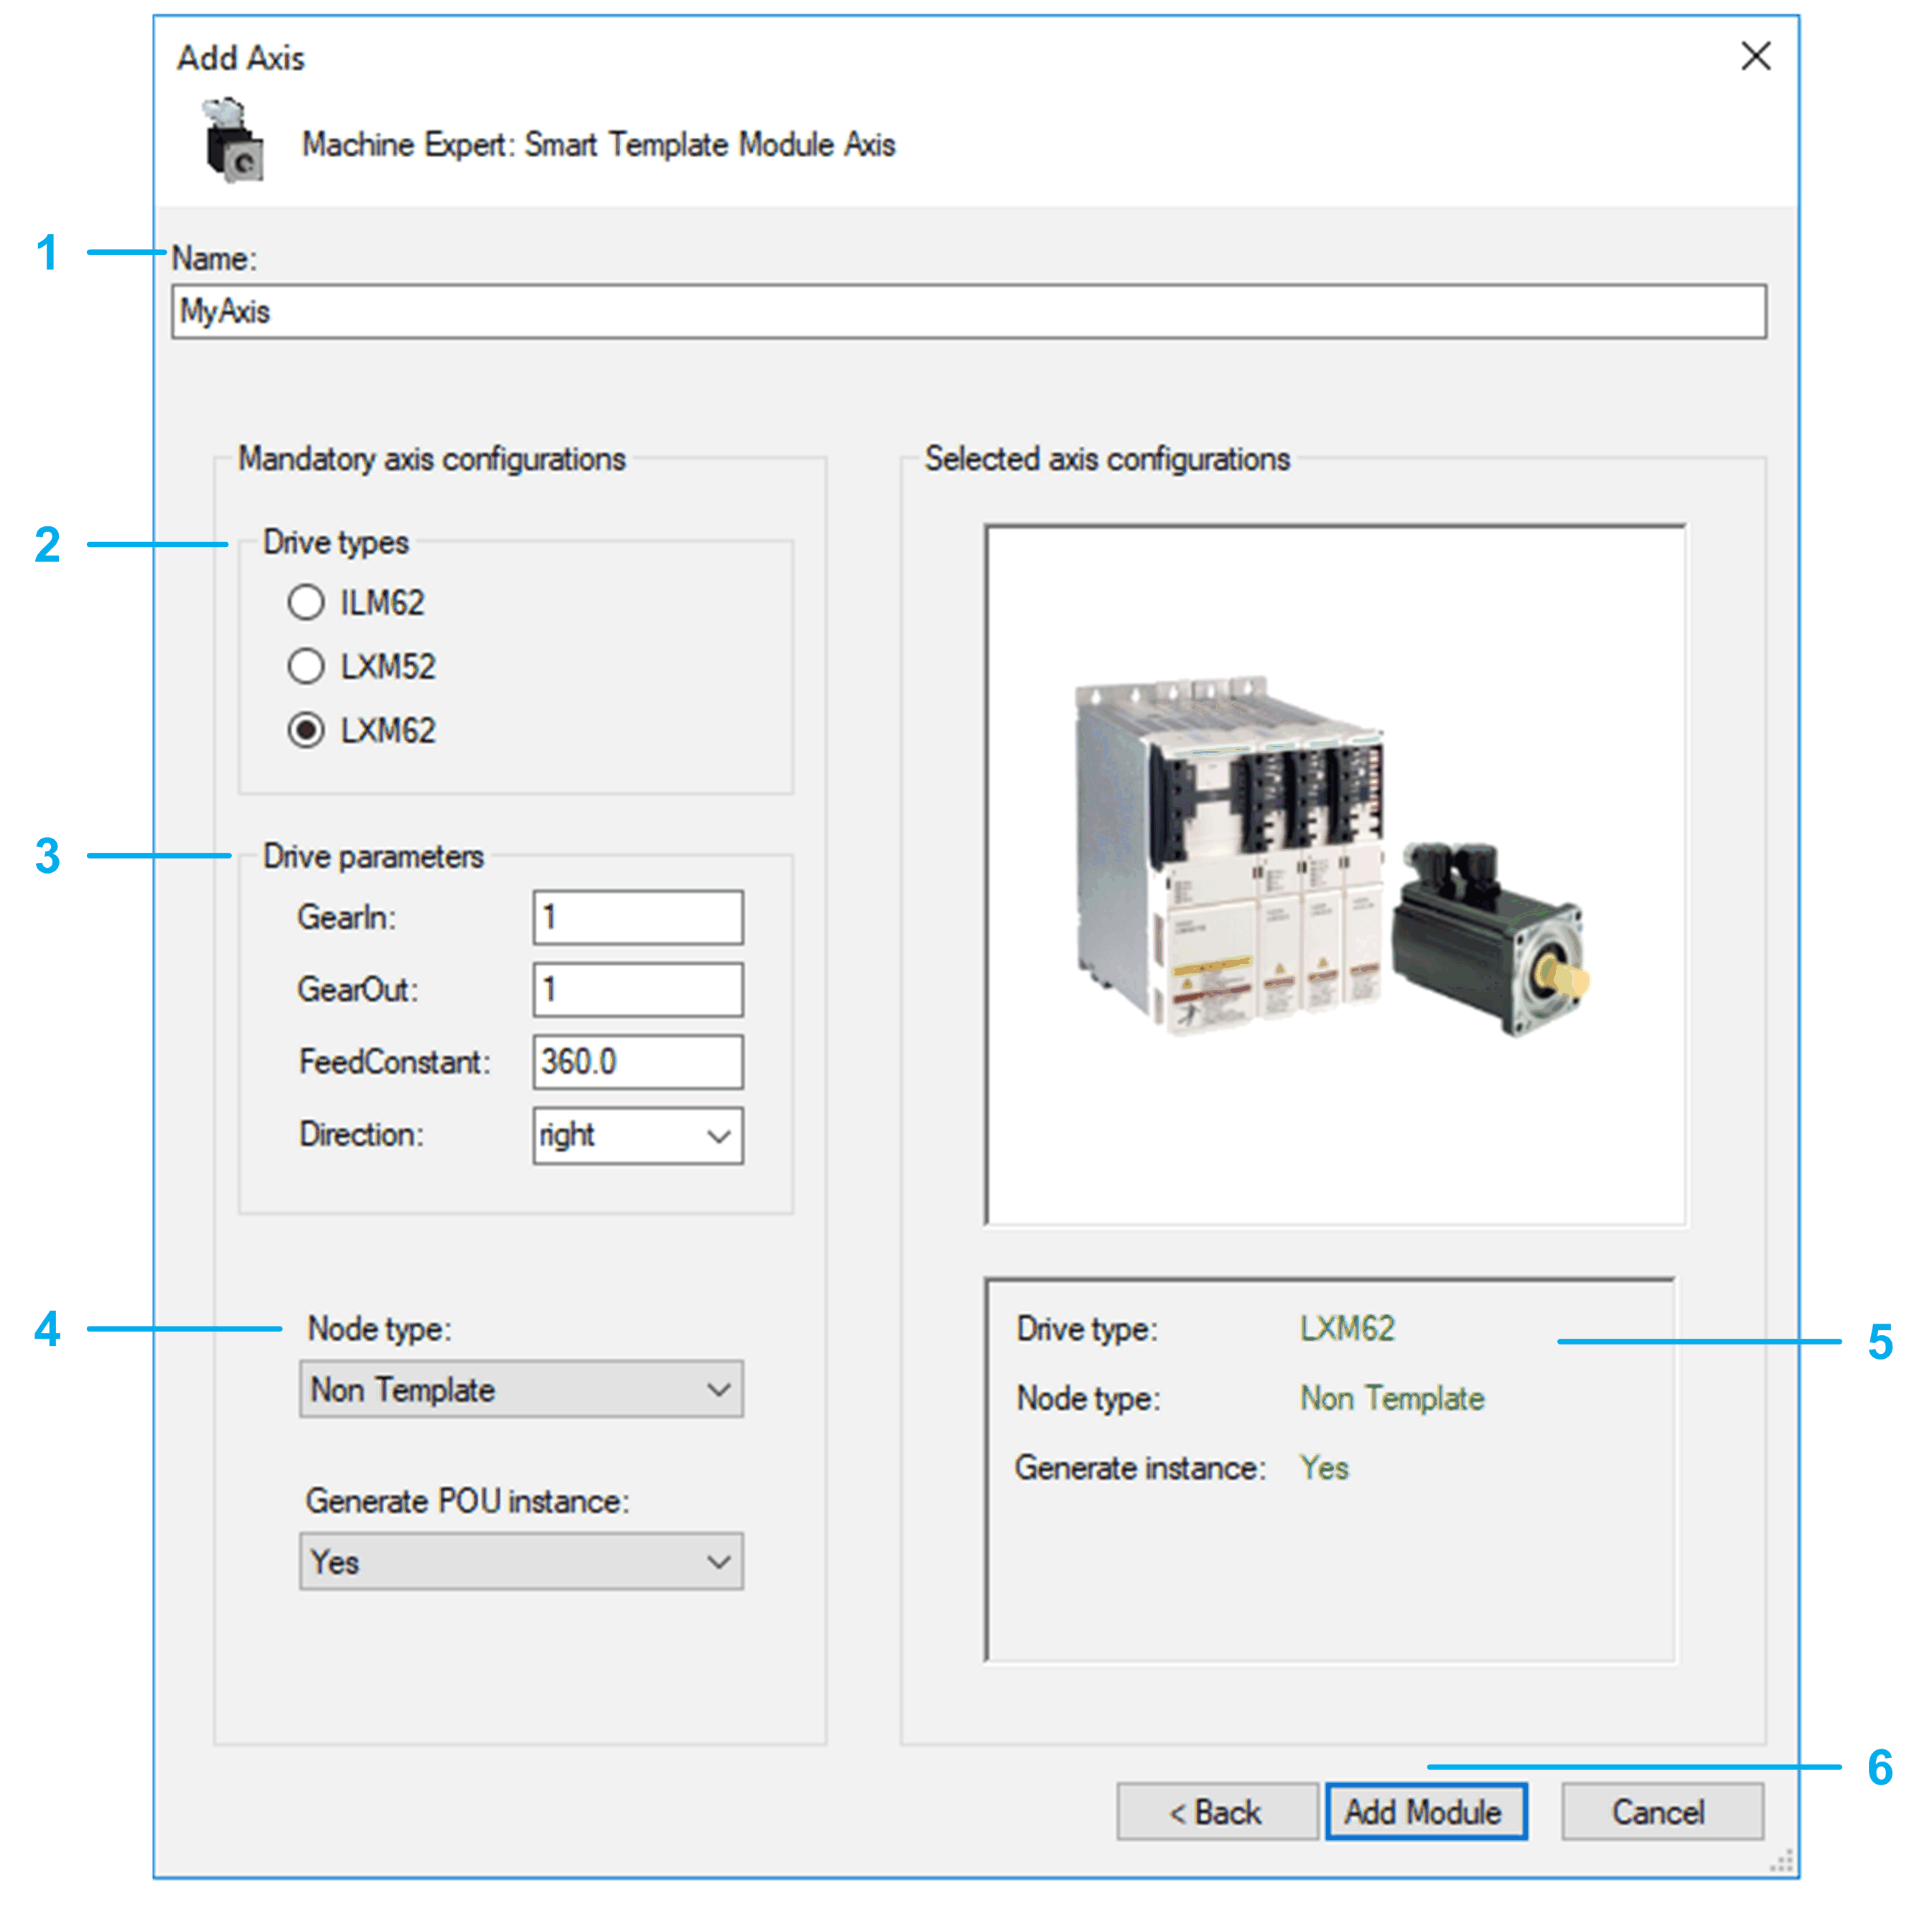The height and width of the screenshot is (1908, 1932).
Task: Open the Direction dropdown
Action: 638,1135
